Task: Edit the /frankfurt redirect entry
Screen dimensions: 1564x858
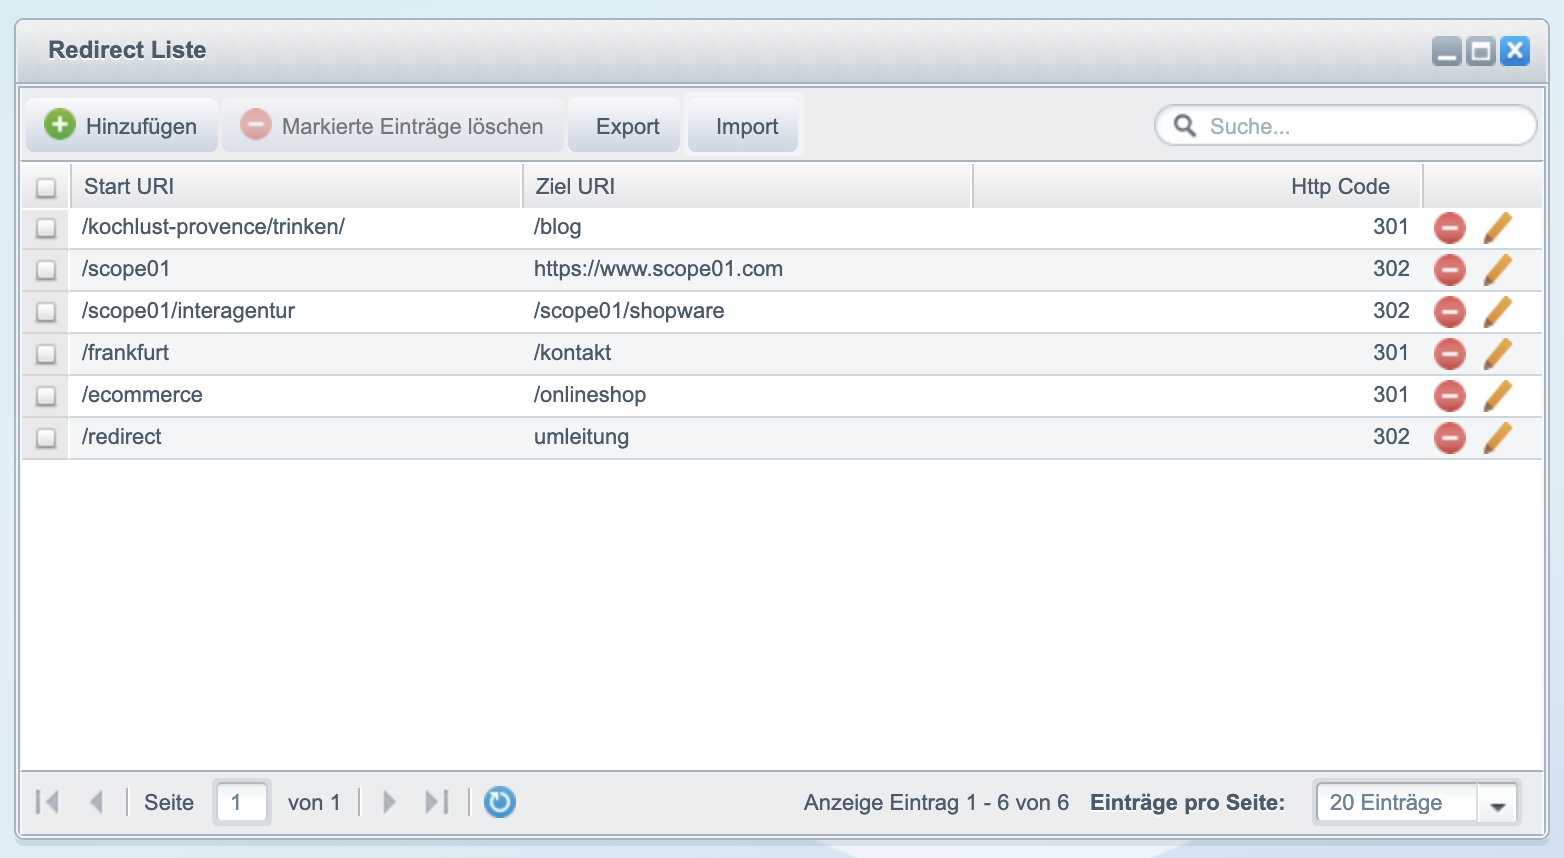Action: pyautogui.click(x=1497, y=354)
